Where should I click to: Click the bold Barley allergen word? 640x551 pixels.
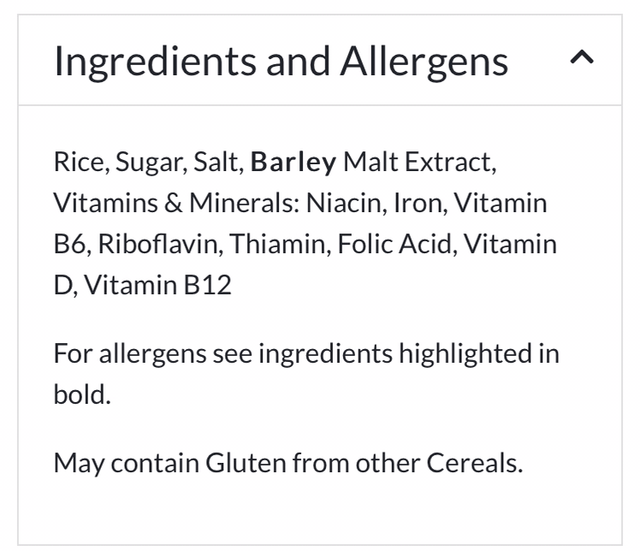coord(293,161)
